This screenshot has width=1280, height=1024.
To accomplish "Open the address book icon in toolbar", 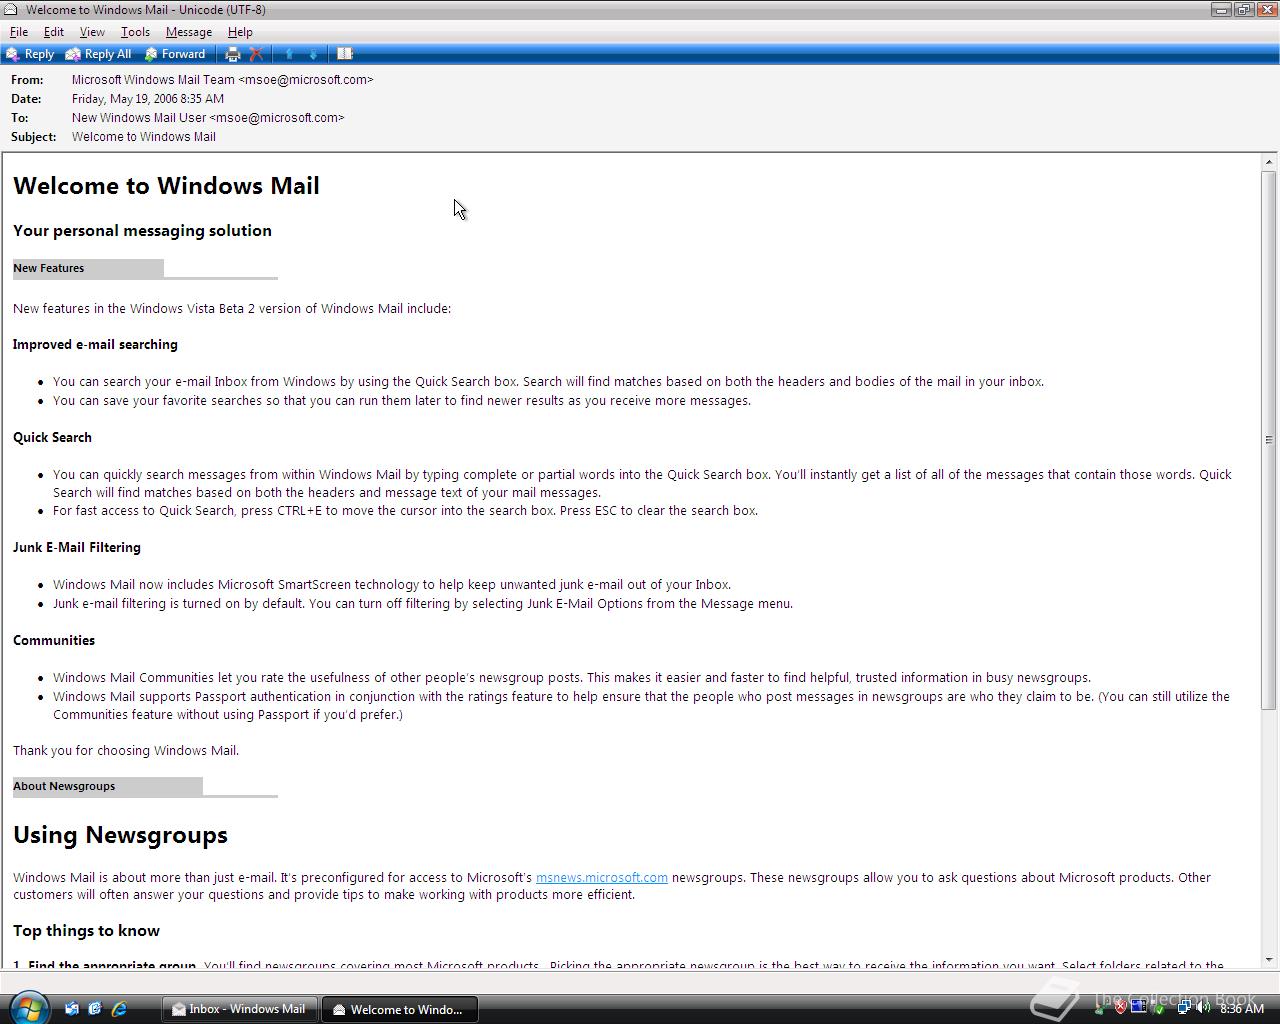I will tap(344, 54).
